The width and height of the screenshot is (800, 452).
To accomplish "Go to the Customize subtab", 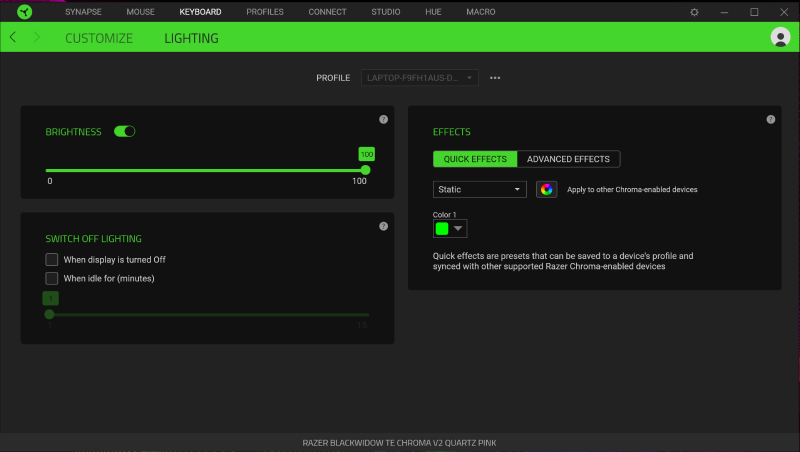I will pos(99,38).
